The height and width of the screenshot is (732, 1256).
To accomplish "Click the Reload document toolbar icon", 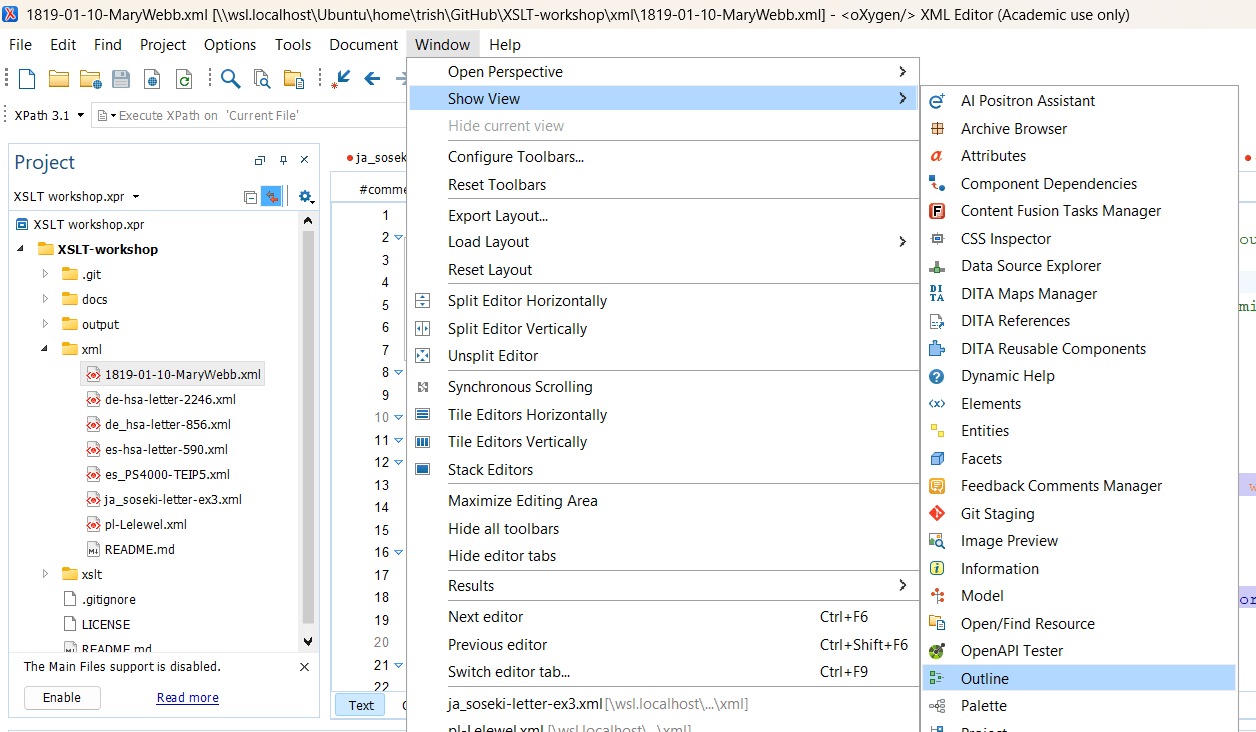I will (183, 79).
